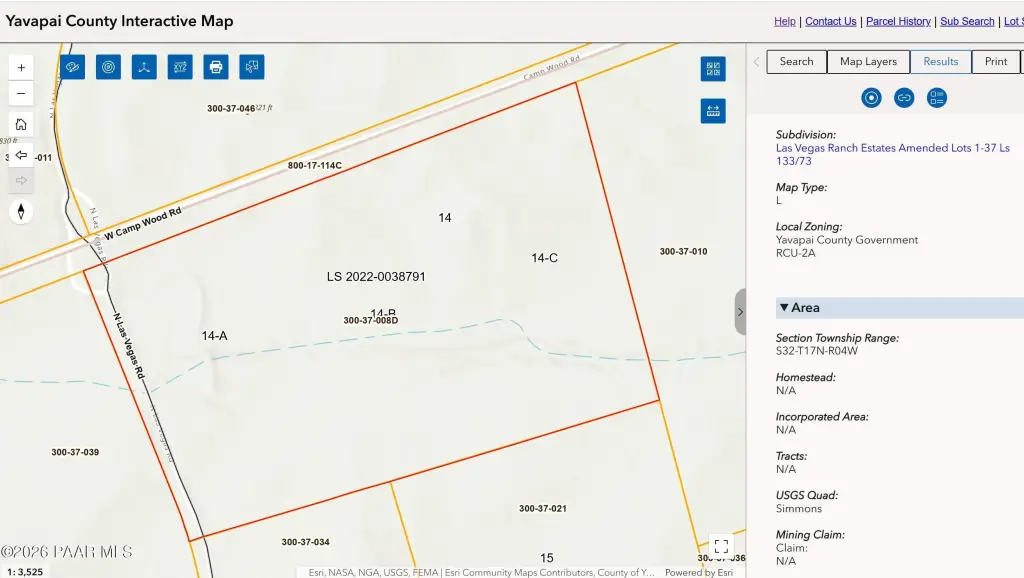Open the Help link
Image resolution: width=1024 pixels, height=578 pixels.
point(785,22)
